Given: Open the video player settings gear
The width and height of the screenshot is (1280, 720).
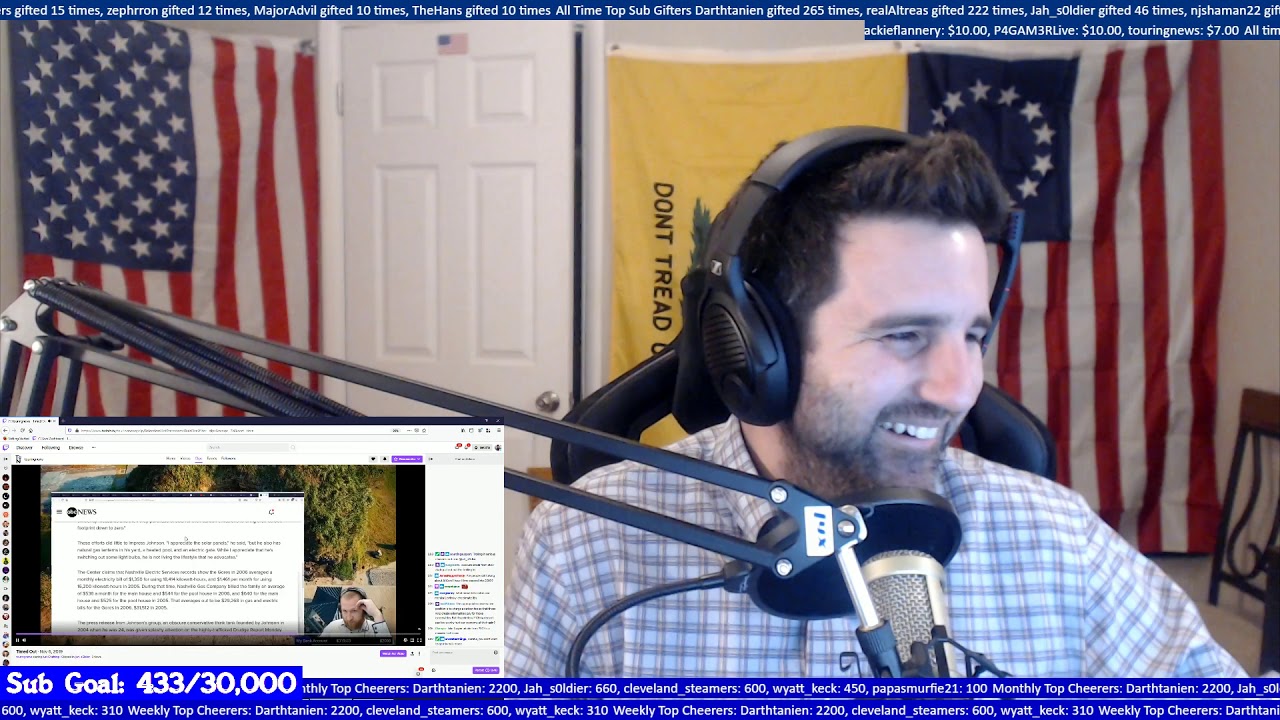Looking at the screenshot, I should point(405,640).
